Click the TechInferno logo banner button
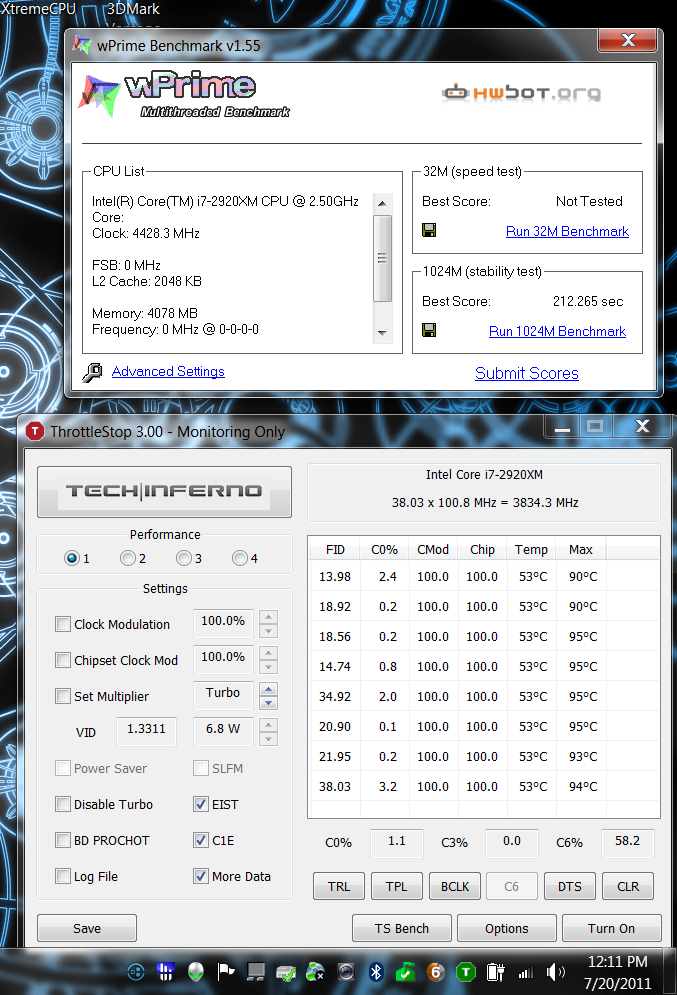677x995 pixels. coord(164,491)
